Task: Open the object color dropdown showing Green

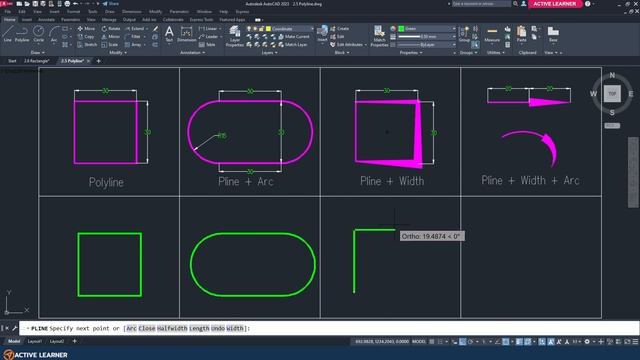Action: point(427,29)
